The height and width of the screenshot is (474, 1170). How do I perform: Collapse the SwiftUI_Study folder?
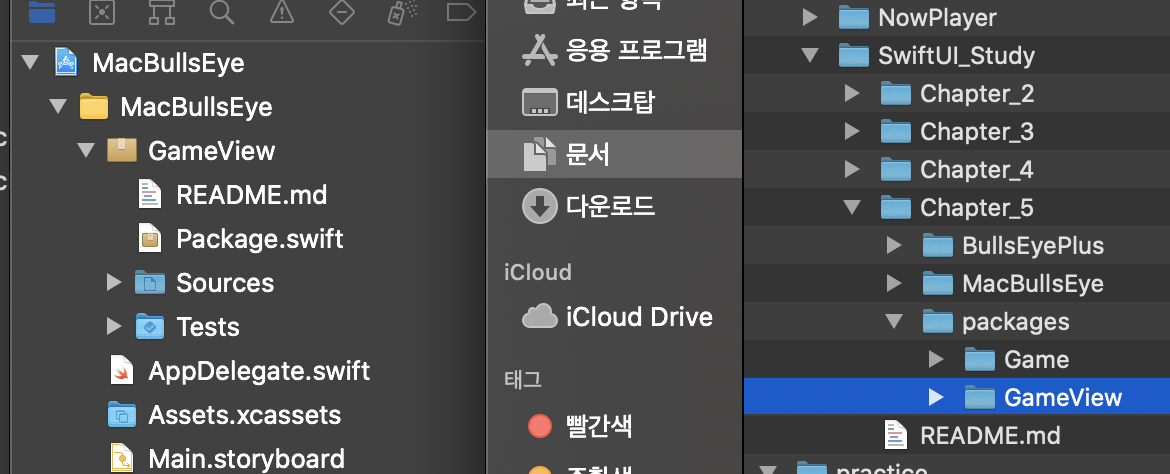810,55
